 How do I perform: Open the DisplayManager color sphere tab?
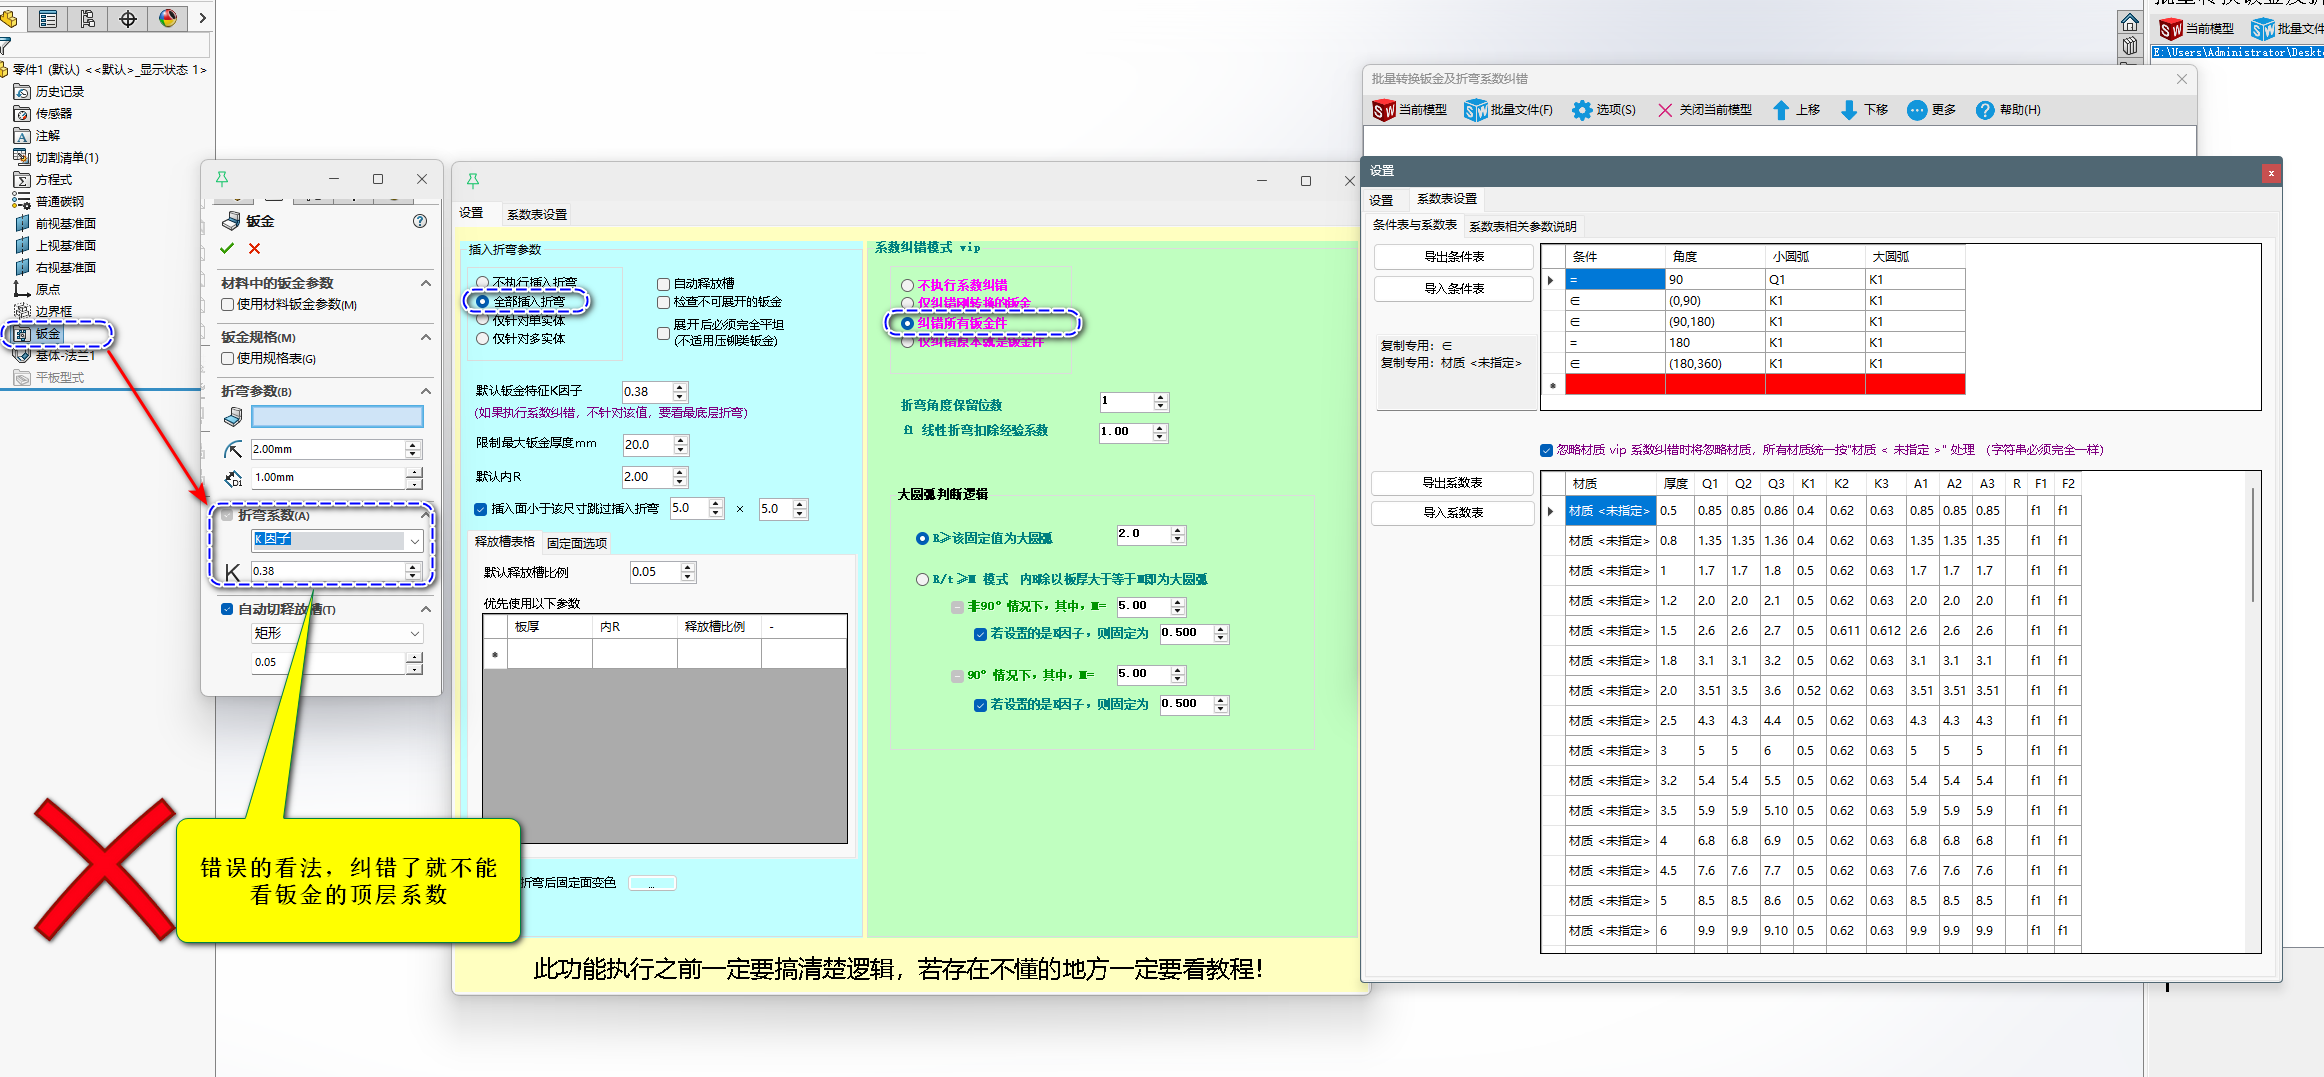(168, 18)
